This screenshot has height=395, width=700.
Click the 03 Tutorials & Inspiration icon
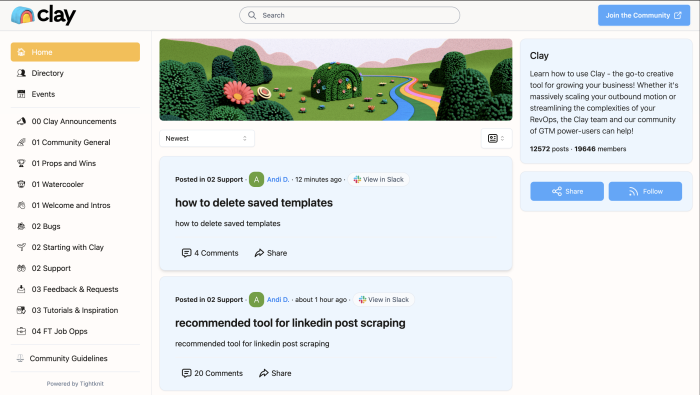pos(21,310)
